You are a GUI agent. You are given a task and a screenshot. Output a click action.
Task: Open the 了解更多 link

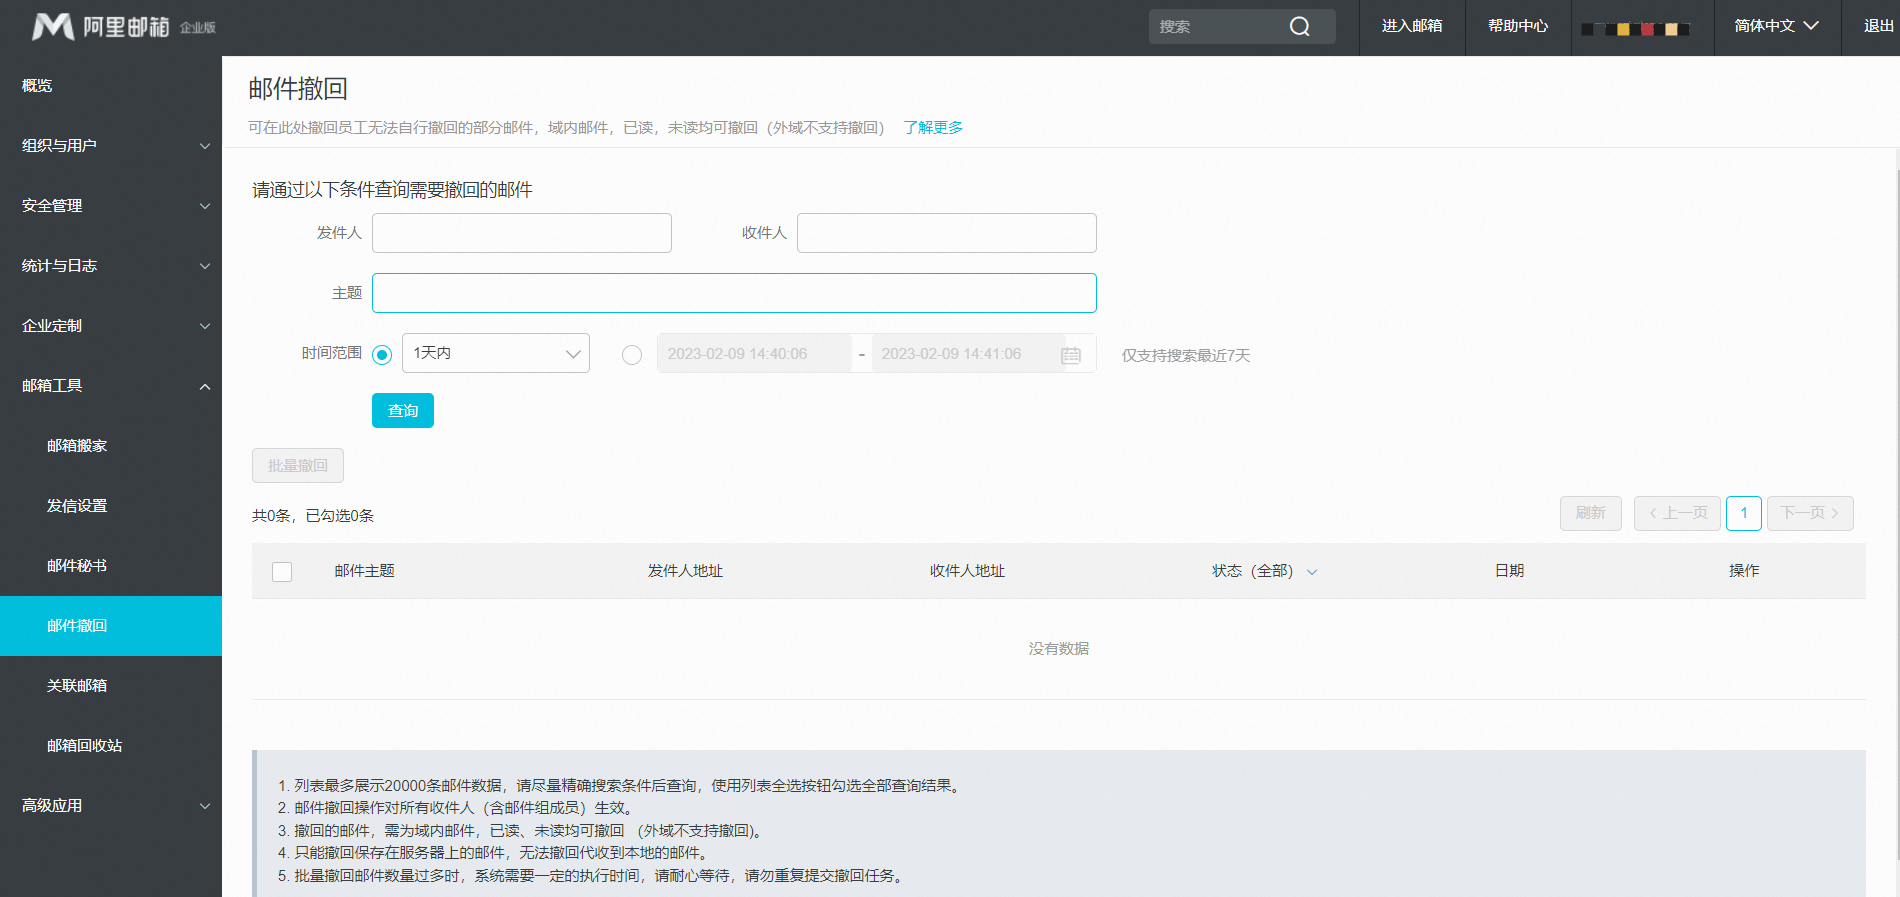click(933, 128)
